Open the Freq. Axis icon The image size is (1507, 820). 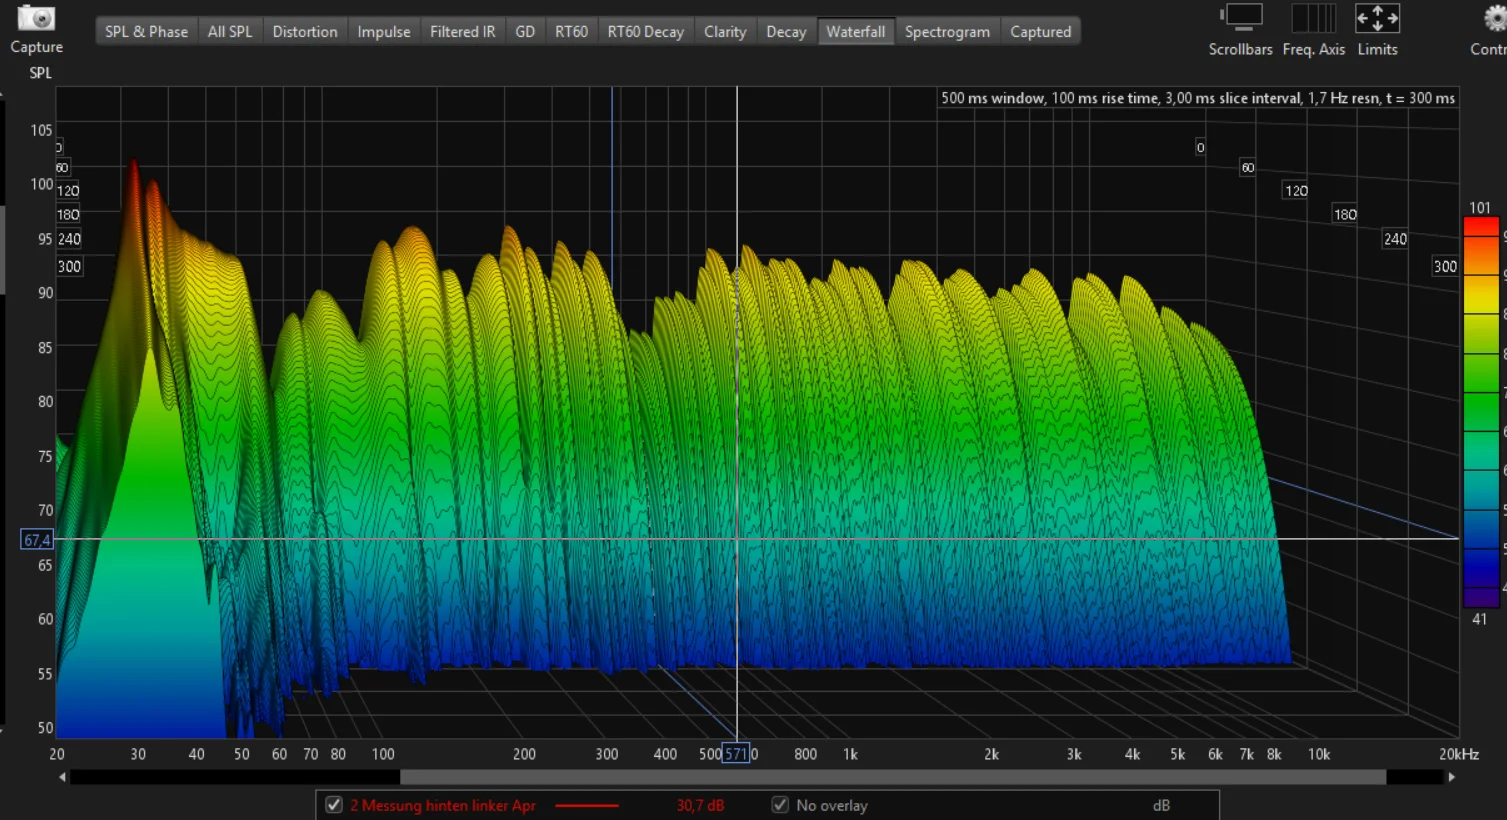click(x=1313, y=17)
